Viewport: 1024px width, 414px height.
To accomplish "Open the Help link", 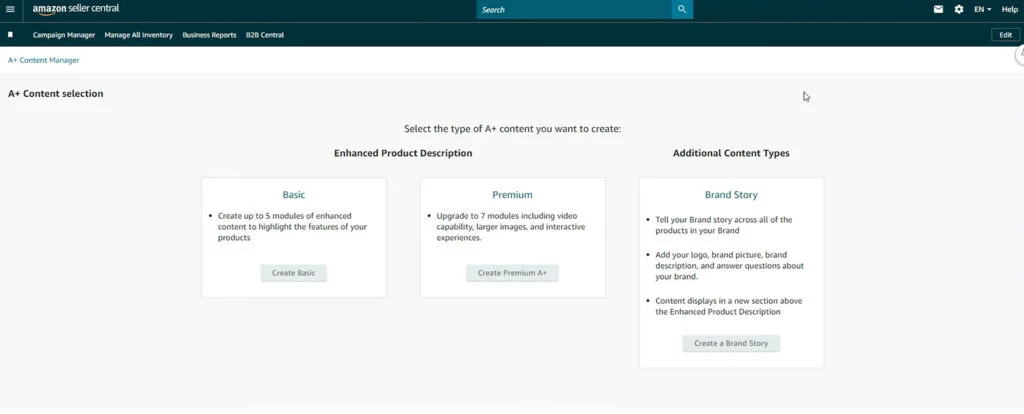I will pyautogui.click(x=1010, y=10).
